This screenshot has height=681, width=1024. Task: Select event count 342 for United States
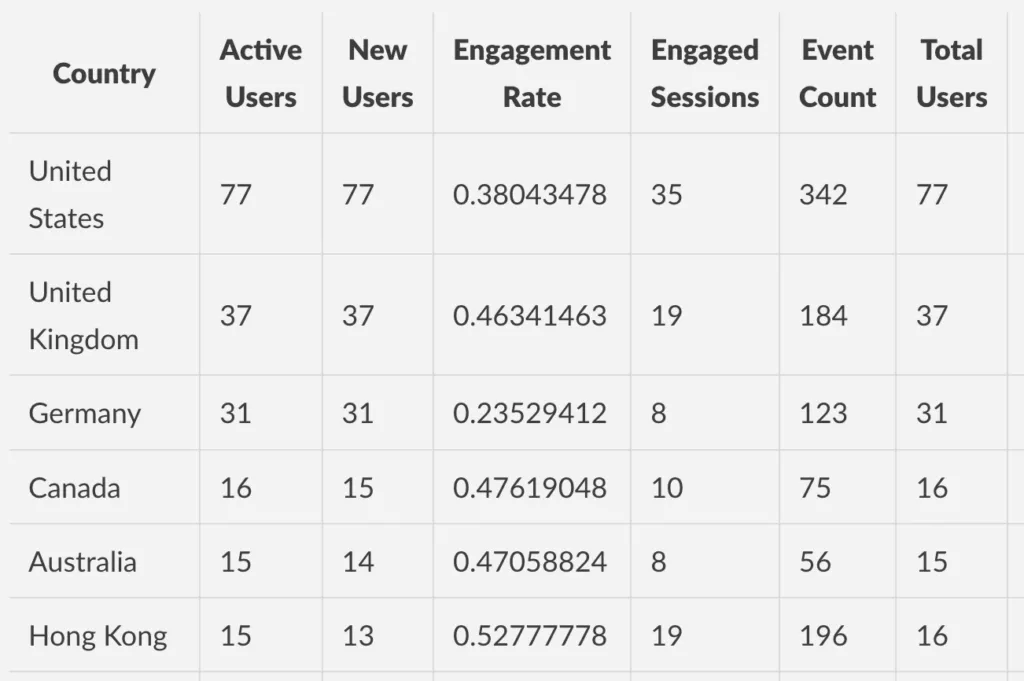click(823, 194)
